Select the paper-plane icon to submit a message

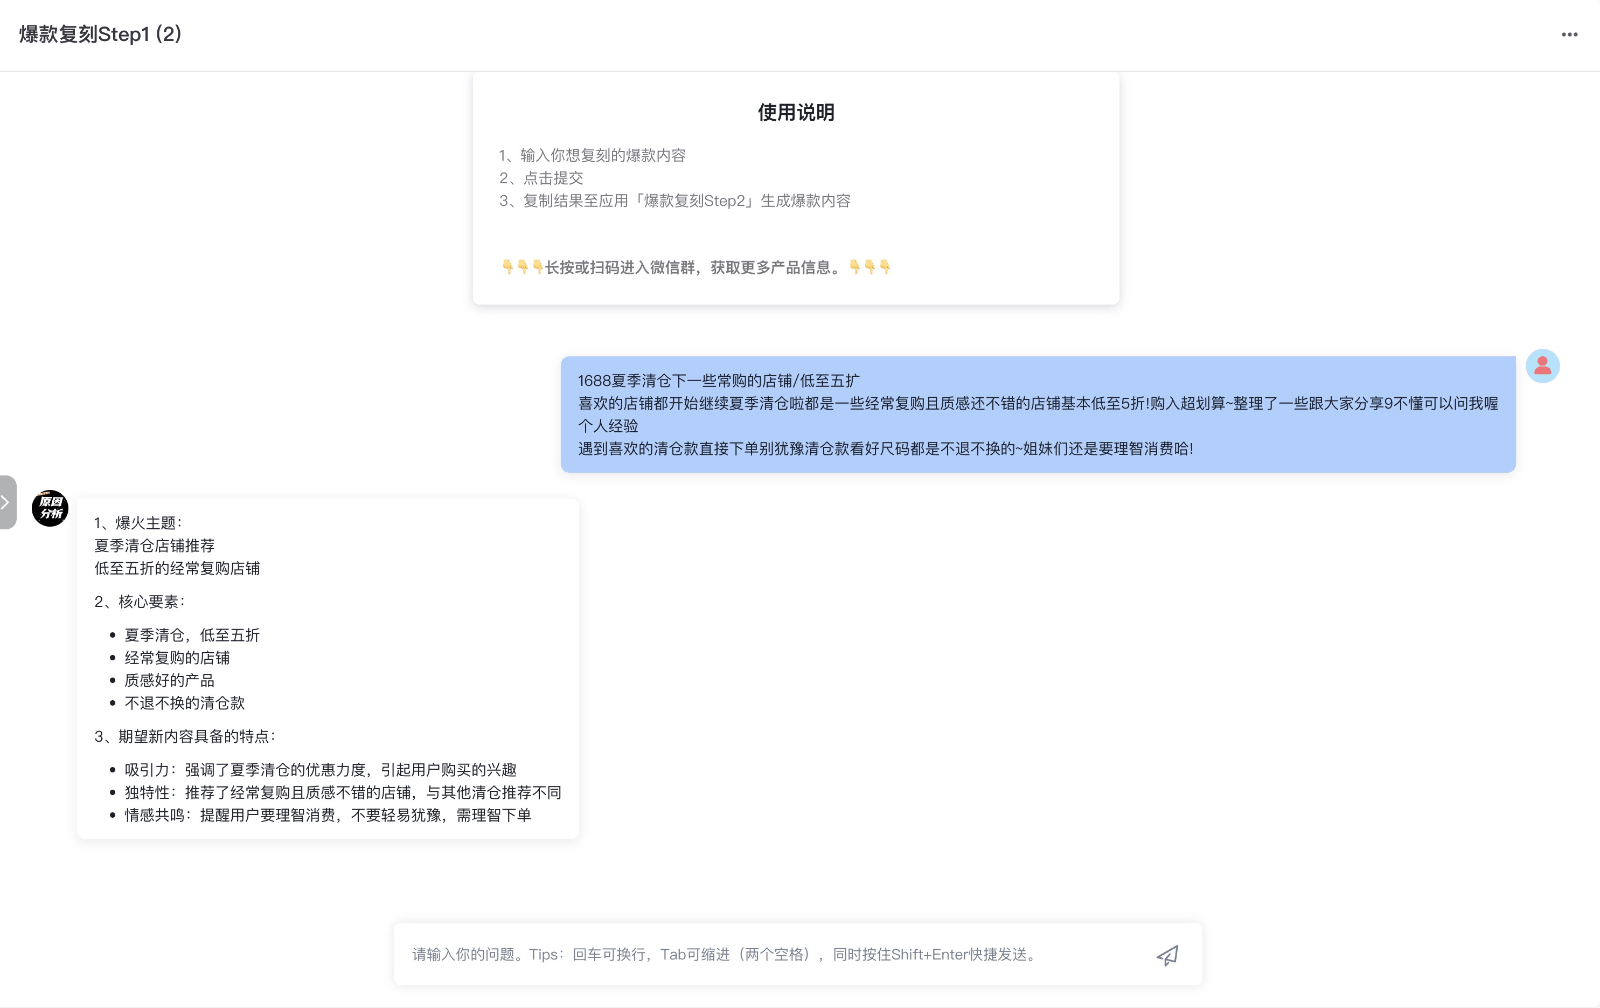pyautogui.click(x=1168, y=955)
